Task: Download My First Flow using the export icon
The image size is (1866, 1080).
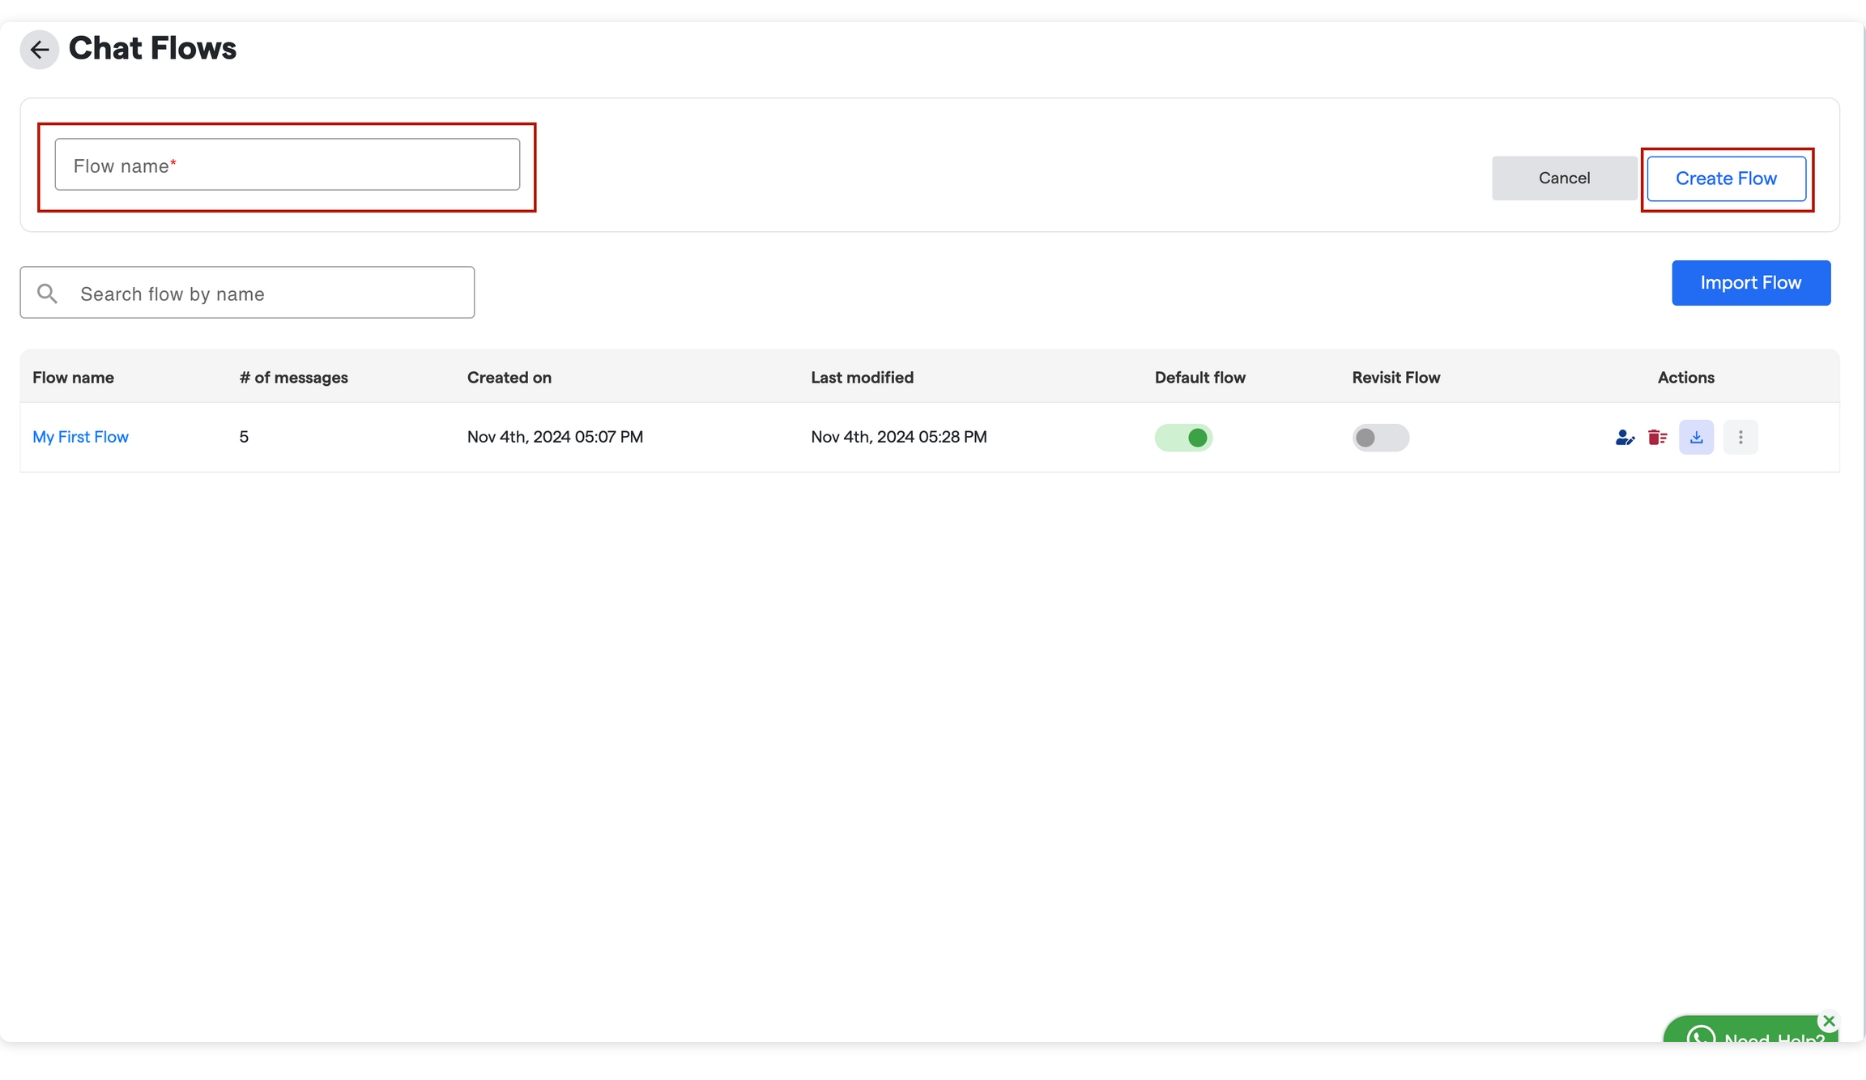Action: [1696, 438]
